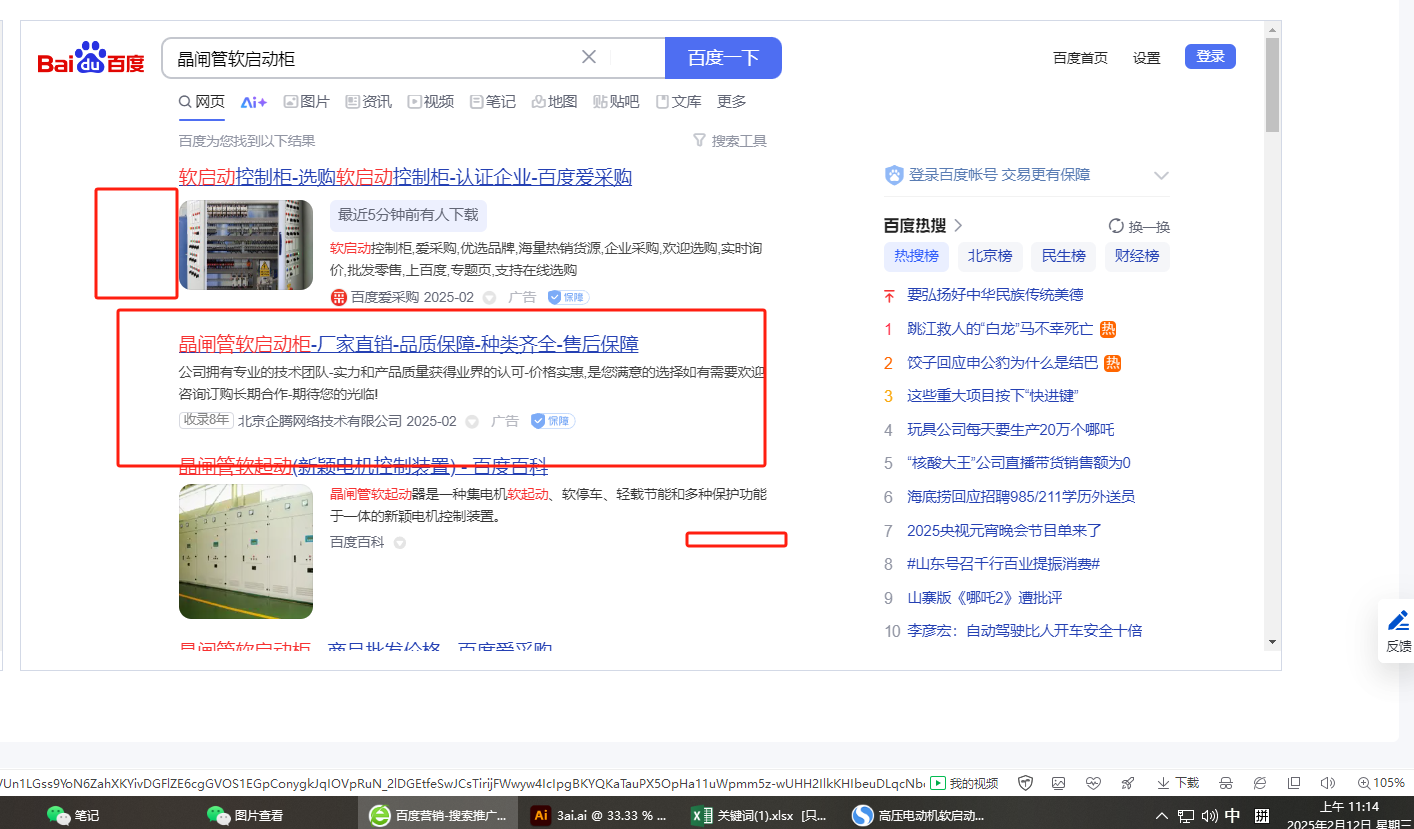Go to 百度首页 link
The image size is (1414, 829).
click(1080, 58)
